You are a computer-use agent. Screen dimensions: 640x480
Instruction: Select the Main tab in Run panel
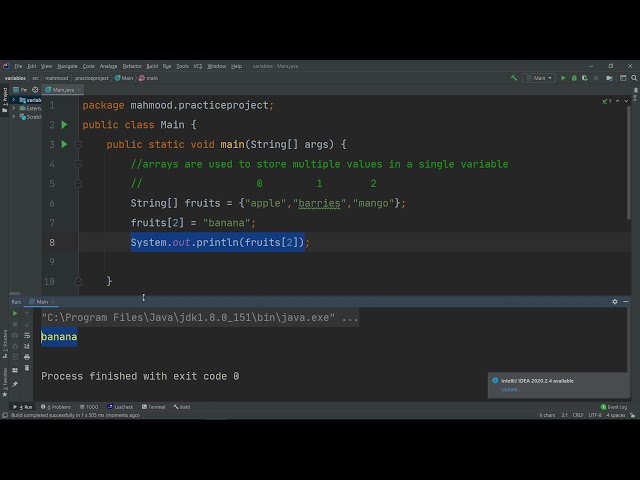click(42, 302)
